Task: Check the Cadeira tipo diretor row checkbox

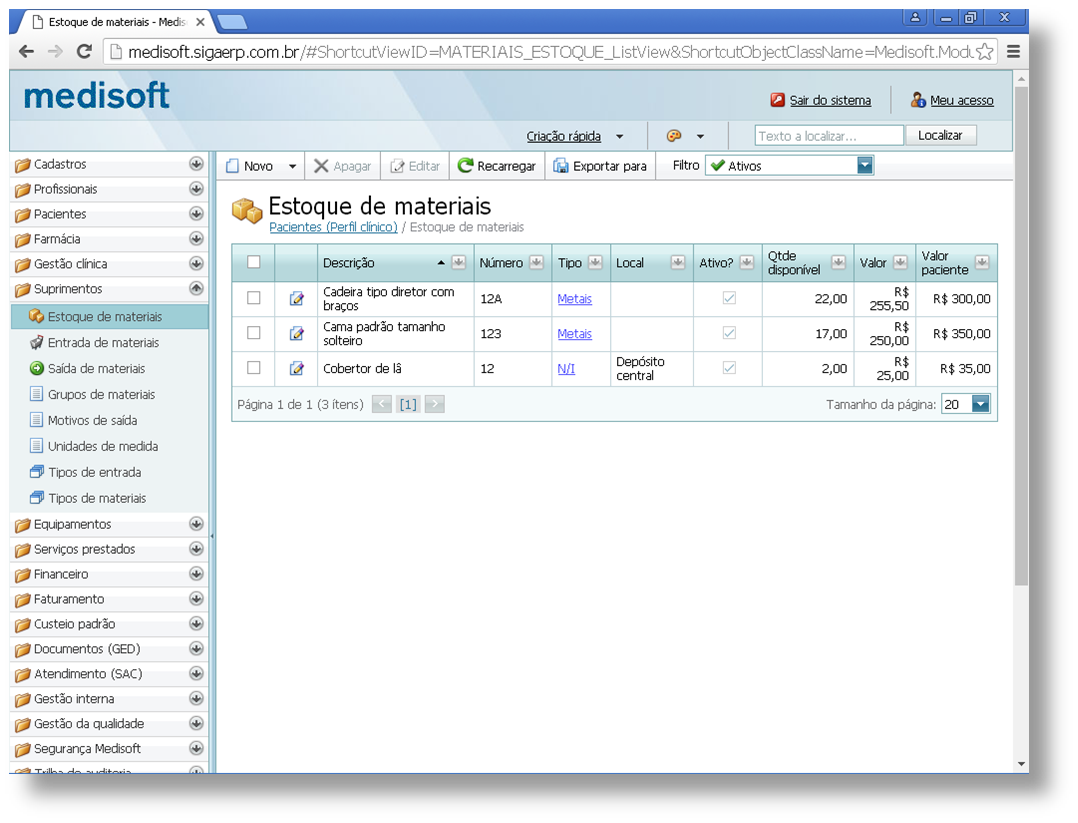Action: click(x=254, y=298)
